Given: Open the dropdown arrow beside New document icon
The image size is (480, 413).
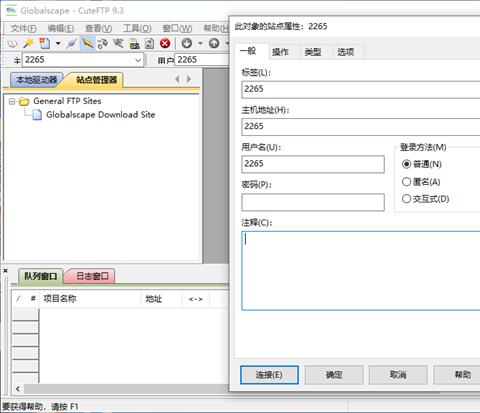Looking at the screenshot, I should (58, 43).
